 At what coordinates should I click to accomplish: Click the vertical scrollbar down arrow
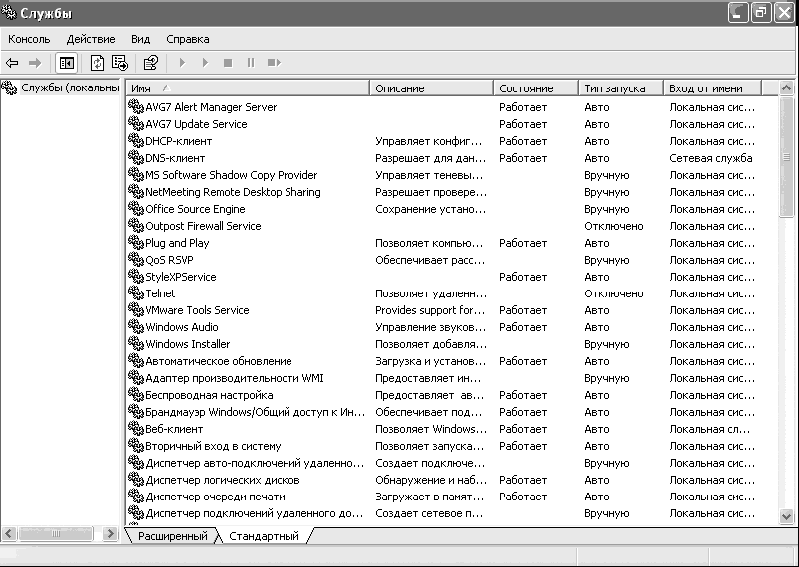pos(786,516)
